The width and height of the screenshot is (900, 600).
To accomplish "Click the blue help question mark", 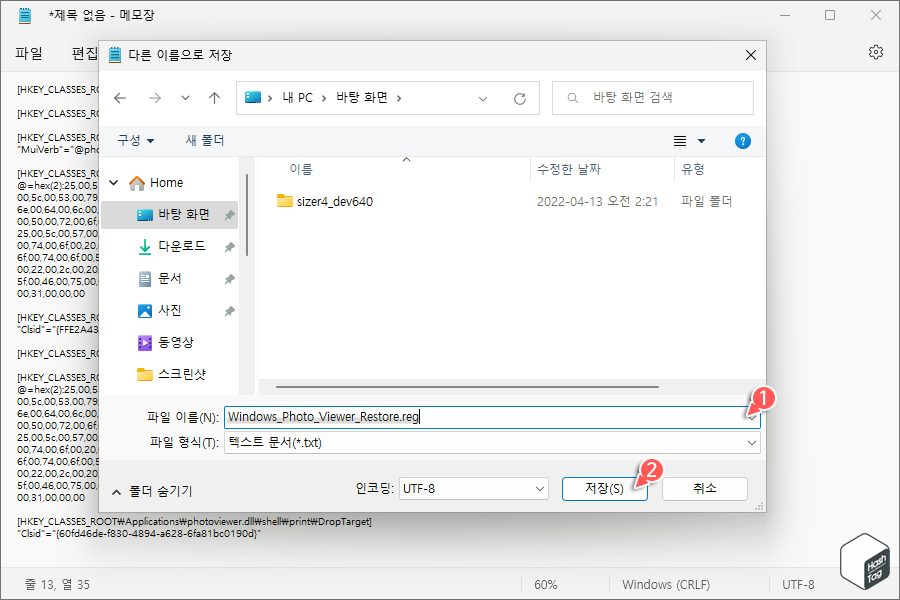I will tap(742, 140).
